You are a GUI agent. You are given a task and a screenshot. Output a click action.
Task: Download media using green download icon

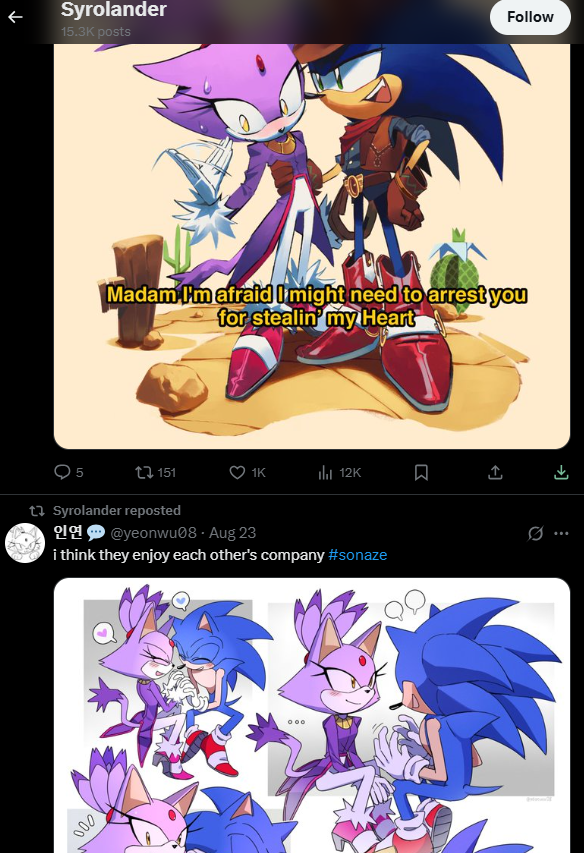pyautogui.click(x=561, y=472)
